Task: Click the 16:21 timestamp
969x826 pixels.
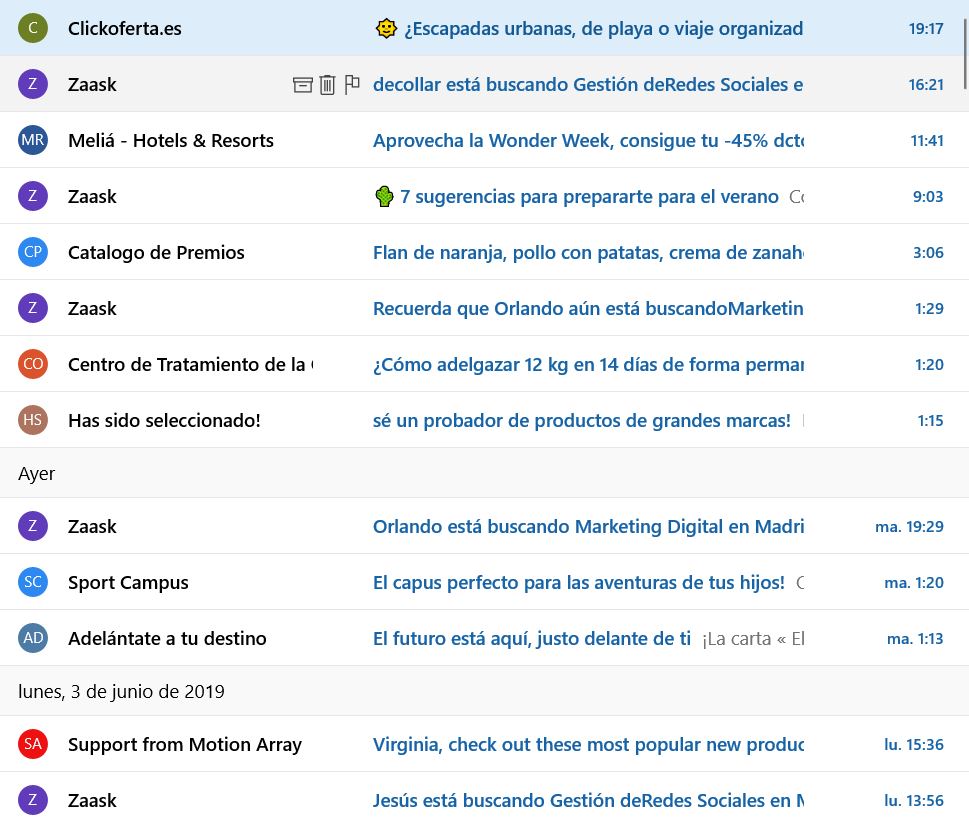Action: click(926, 85)
